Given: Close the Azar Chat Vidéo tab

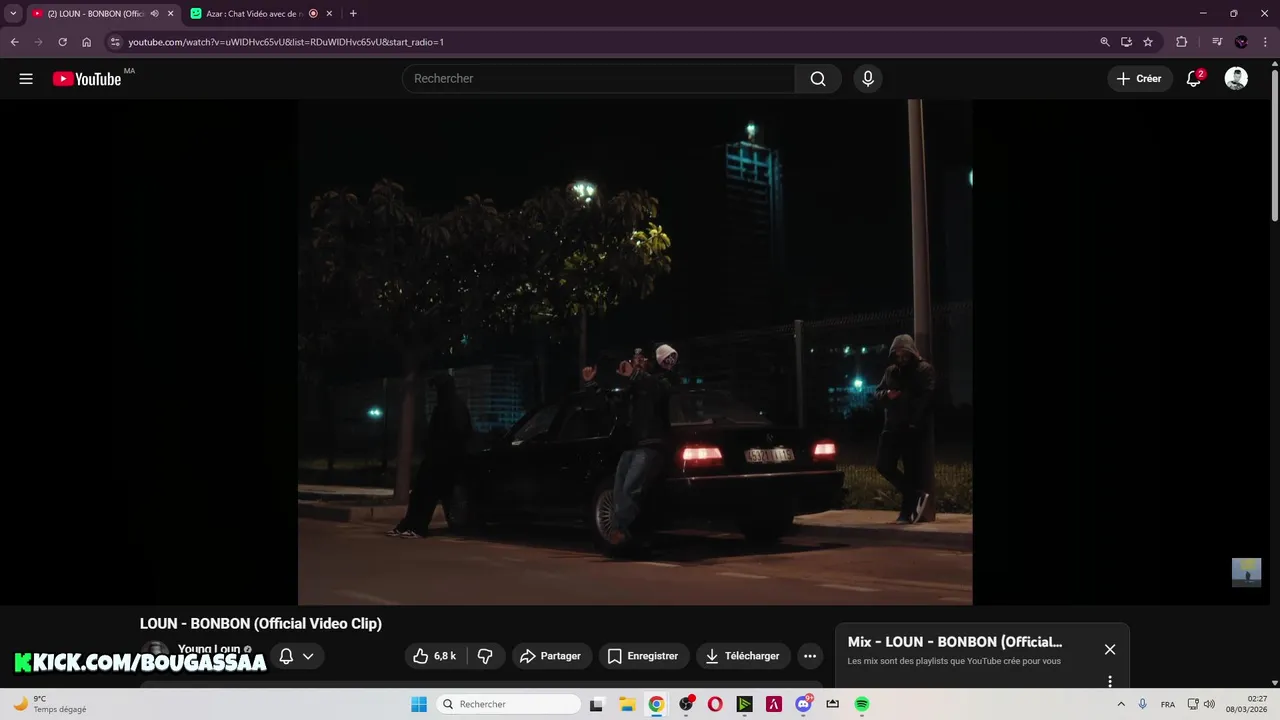Looking at the screenshot, I should [329, 14].
